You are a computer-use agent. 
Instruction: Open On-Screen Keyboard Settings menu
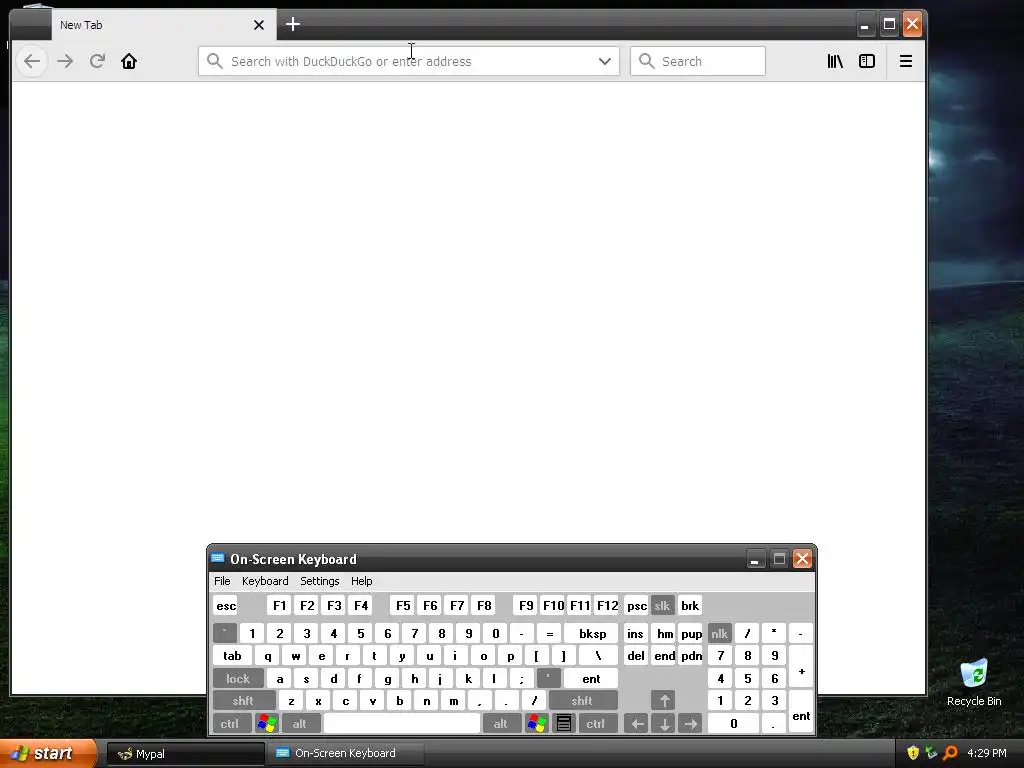click(x=319, y=581)
